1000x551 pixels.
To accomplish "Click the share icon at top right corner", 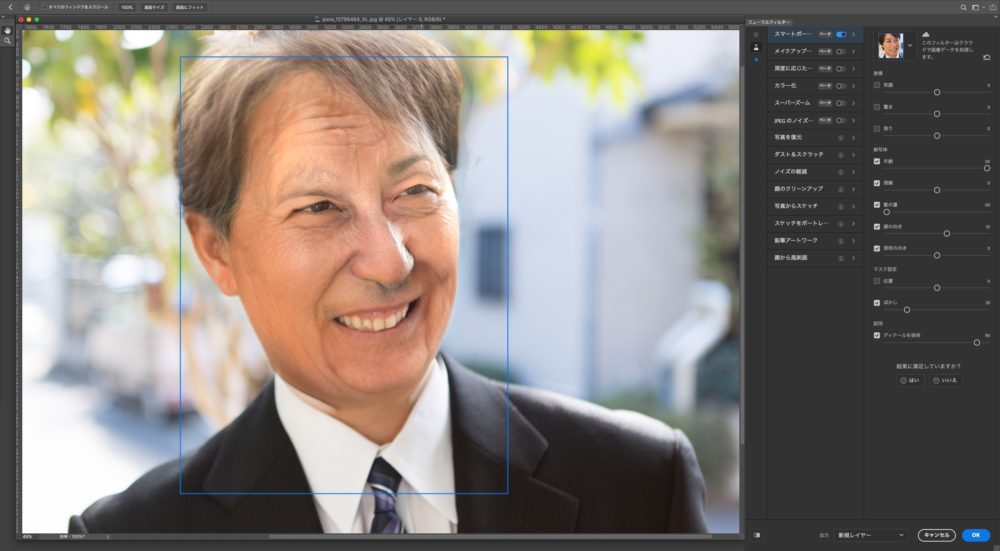I will tap(992, 8).
